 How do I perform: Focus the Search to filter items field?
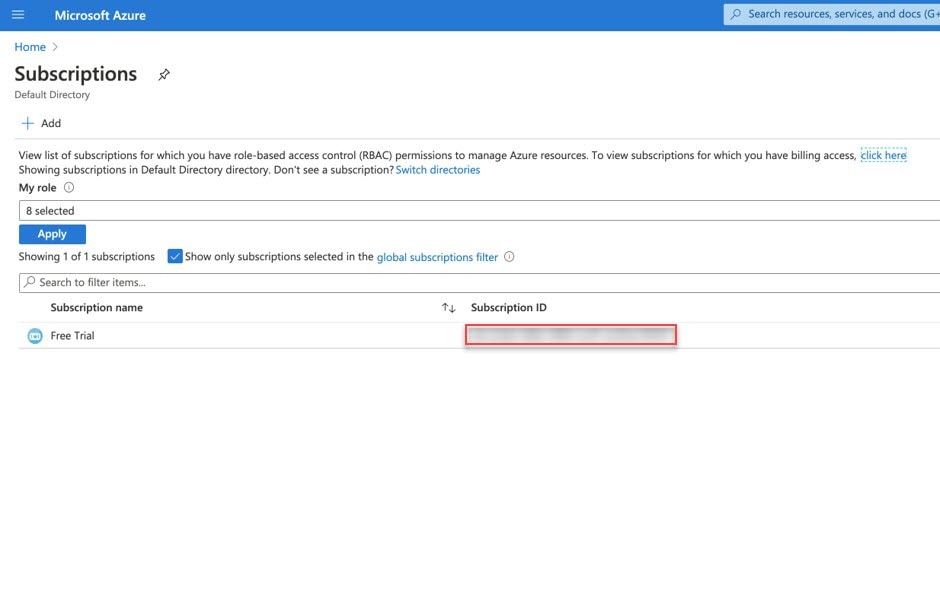479,282
